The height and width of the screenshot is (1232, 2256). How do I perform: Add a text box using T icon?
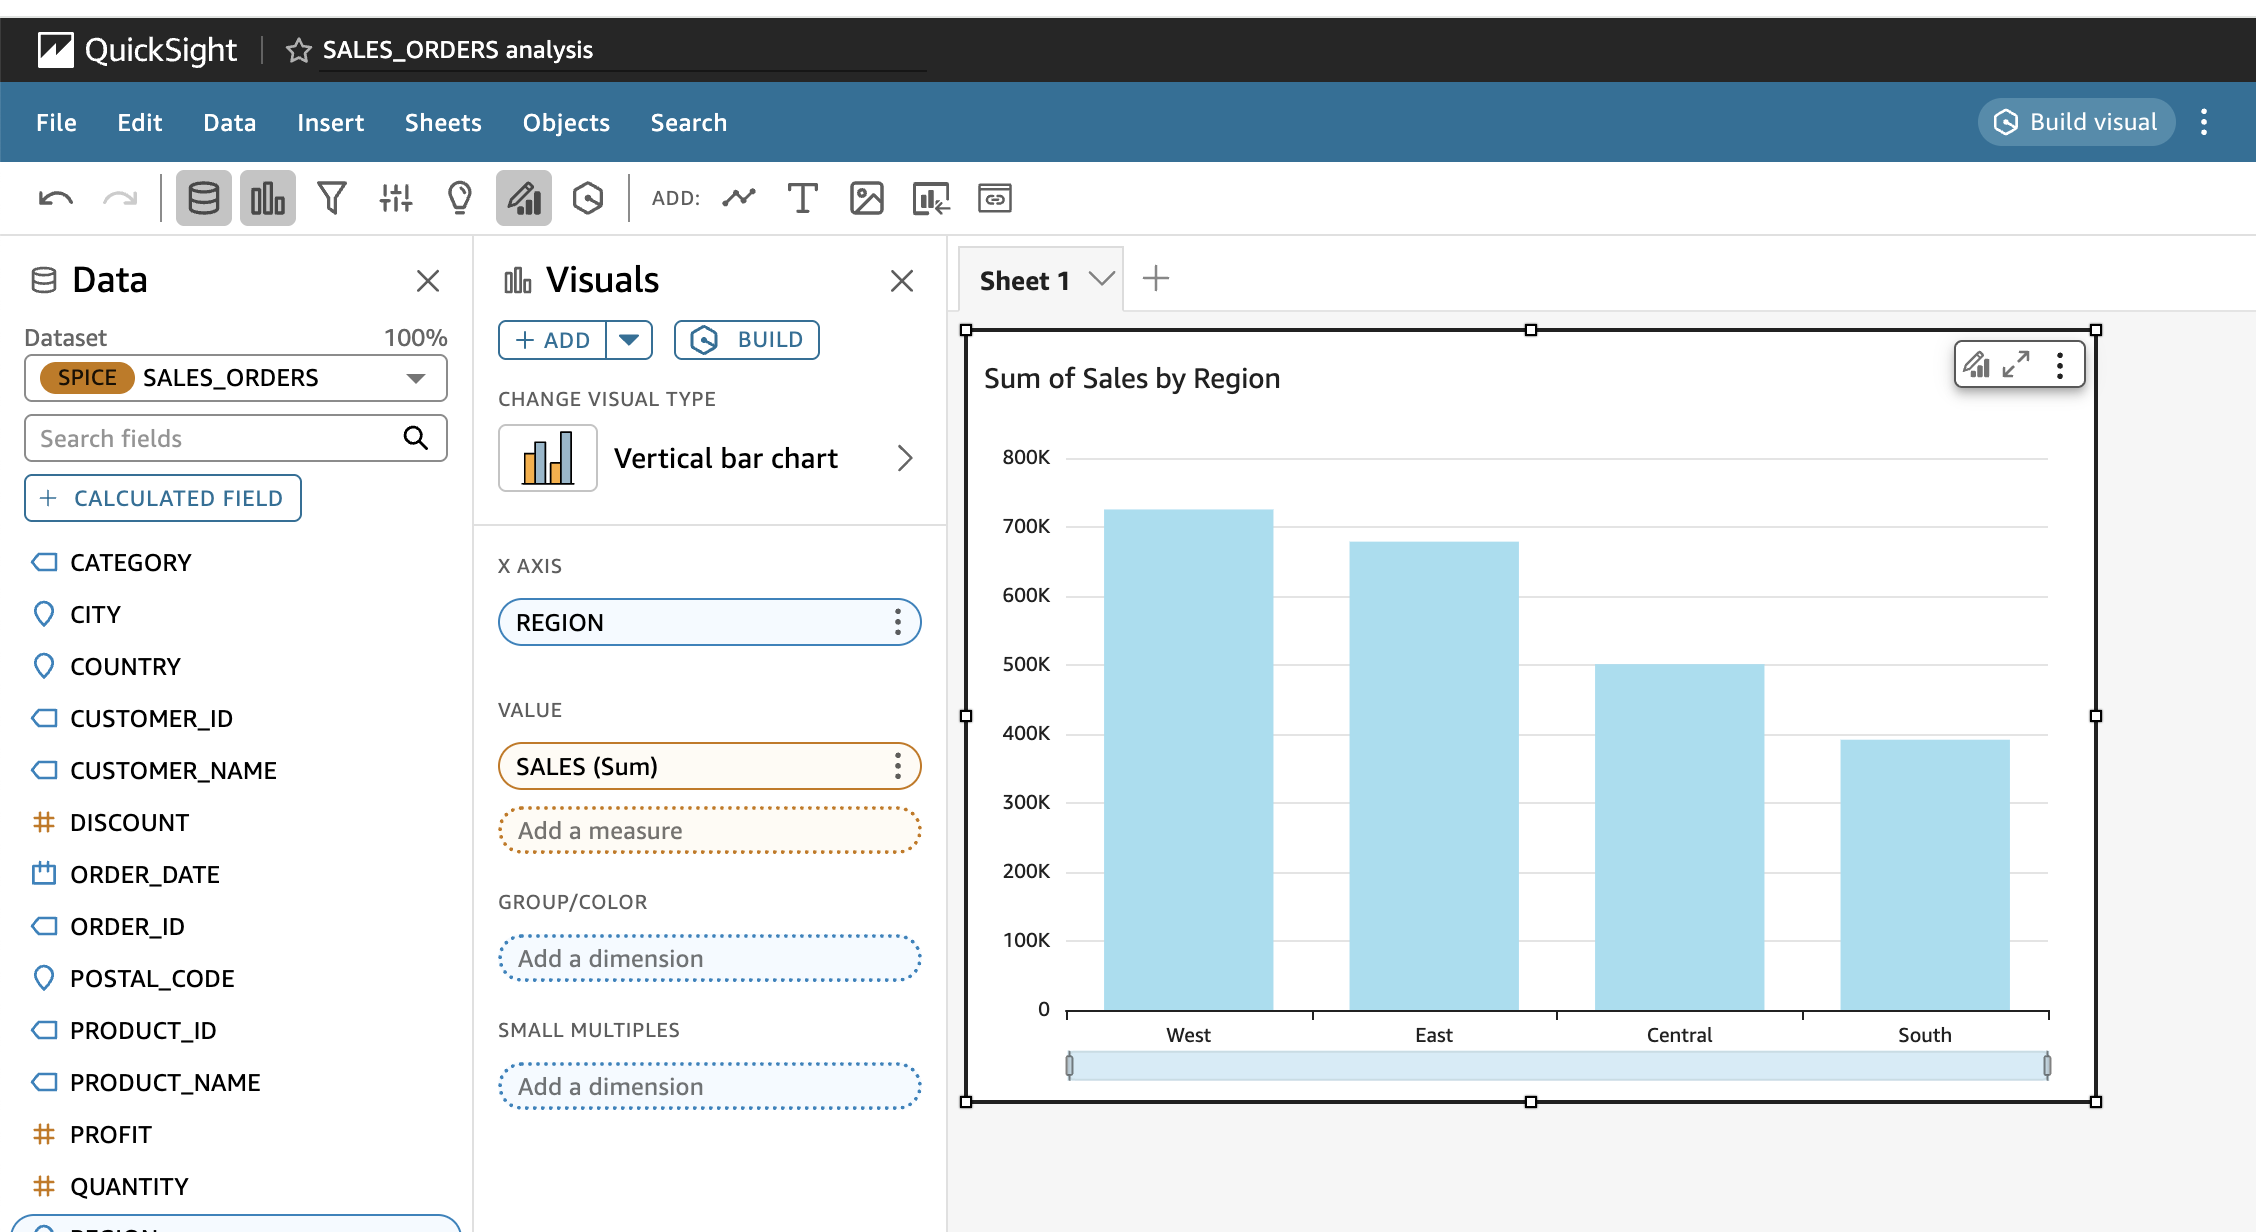(802, 198)
